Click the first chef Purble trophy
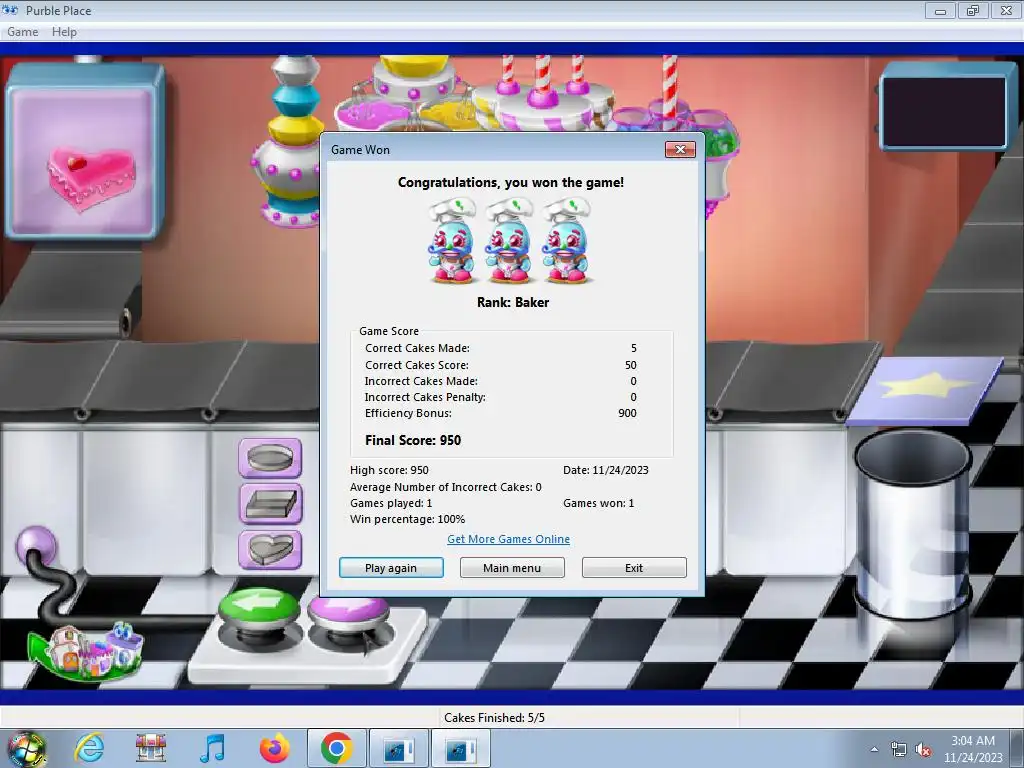1024x768 pixels. coord(452,242)
